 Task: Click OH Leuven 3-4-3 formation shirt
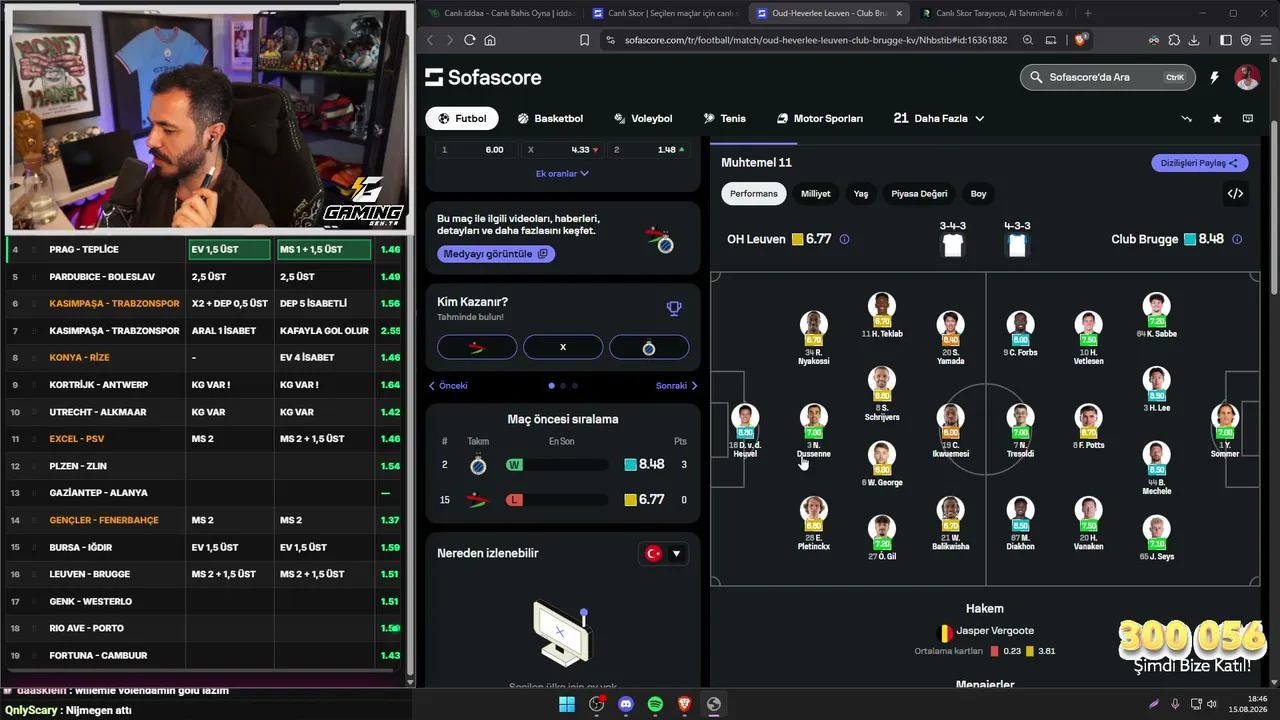(952, 245)
